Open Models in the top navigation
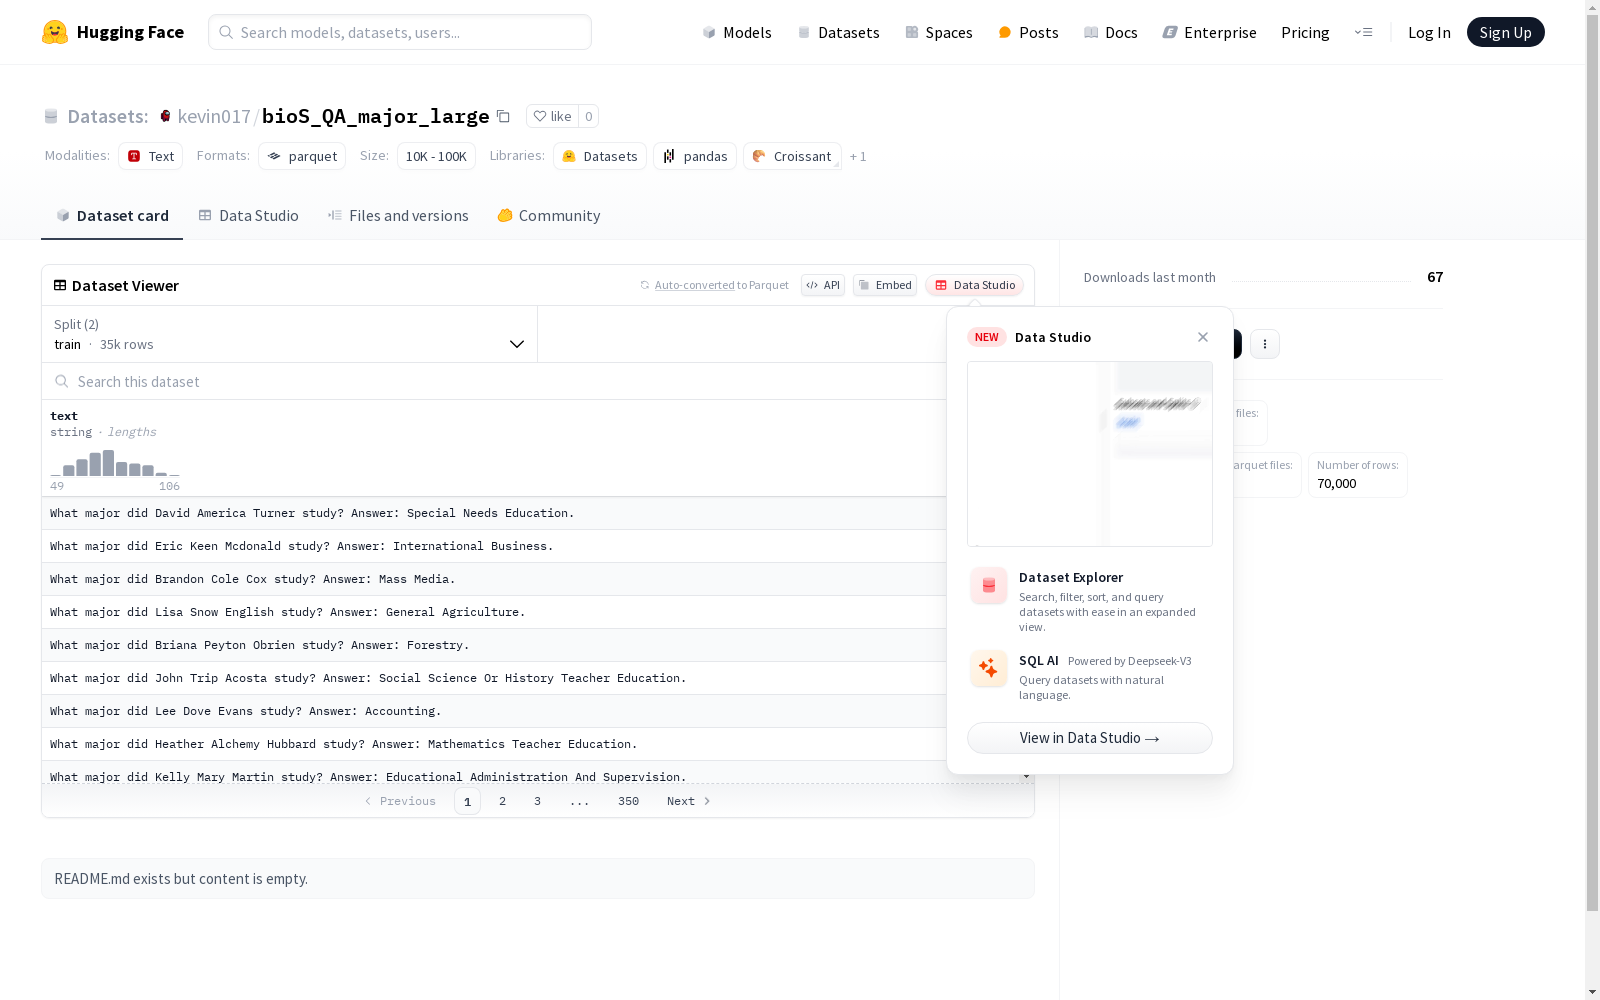The height and width of the screenshot is (1000, 1600). [737, 32]
